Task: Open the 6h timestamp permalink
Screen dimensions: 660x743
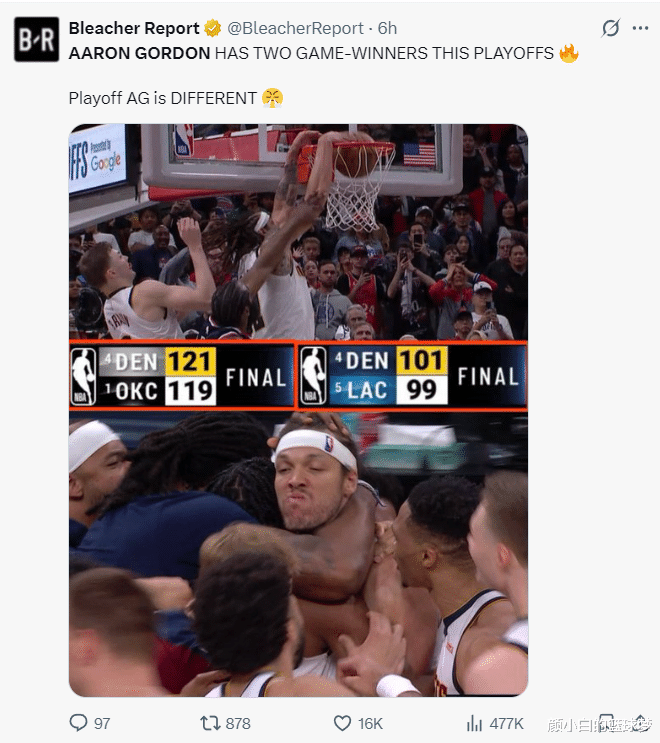Action: [x=387, y=28]
